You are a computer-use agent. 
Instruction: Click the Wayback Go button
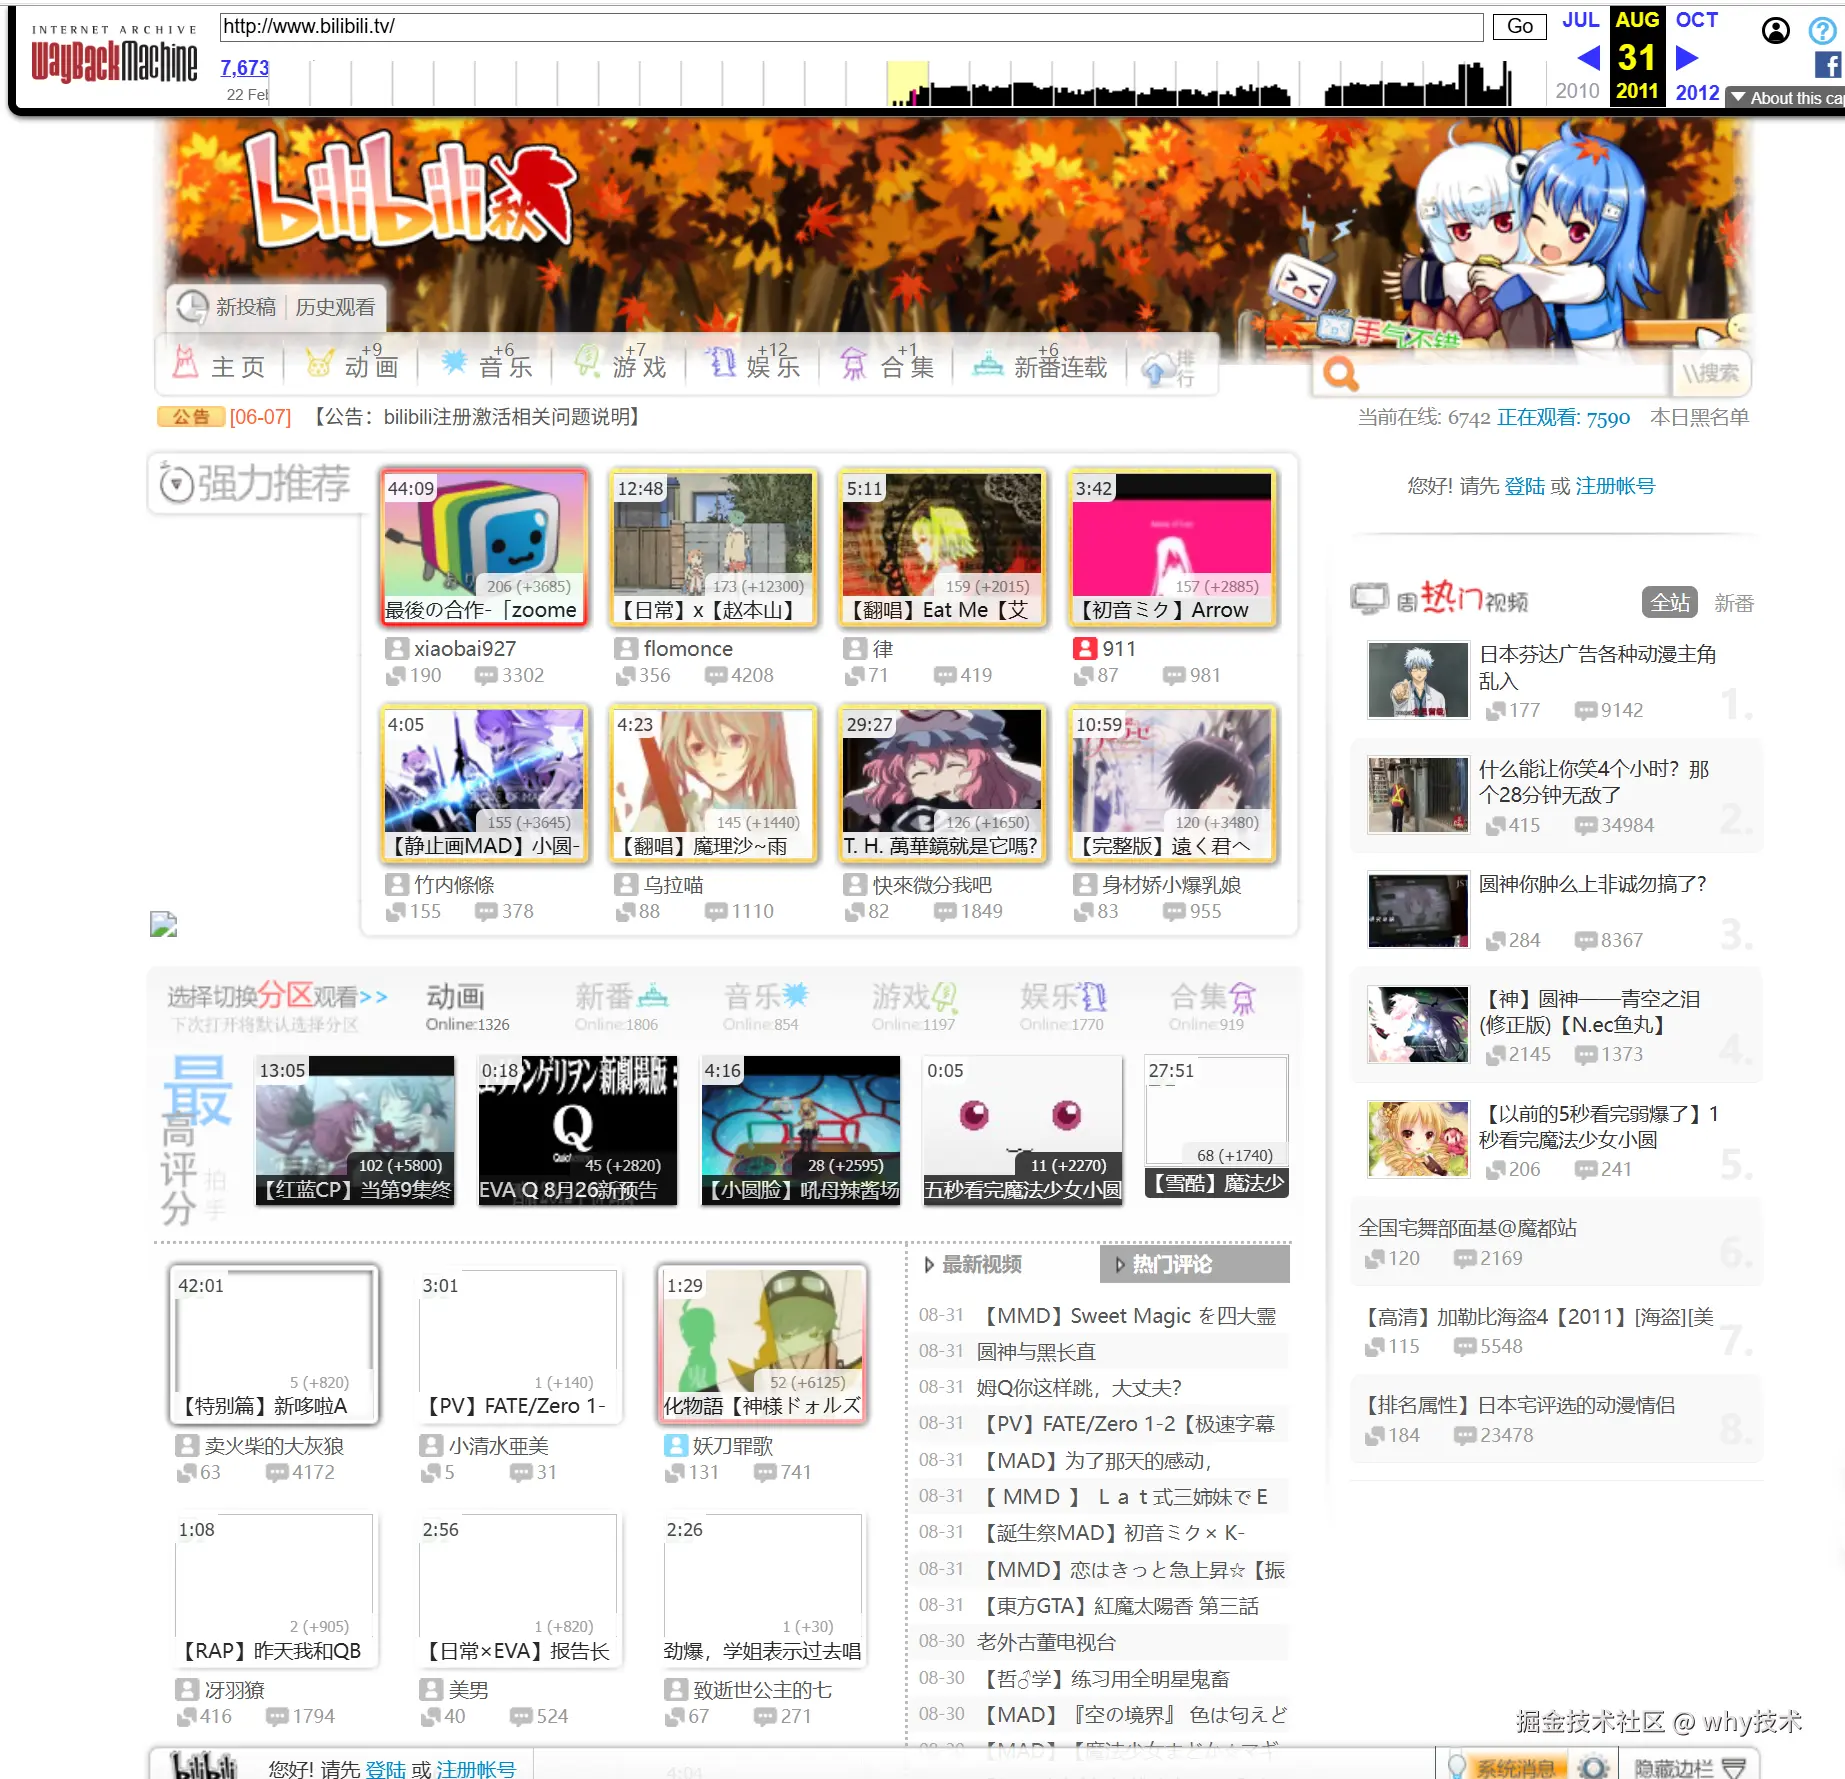tap(1519, 26)
